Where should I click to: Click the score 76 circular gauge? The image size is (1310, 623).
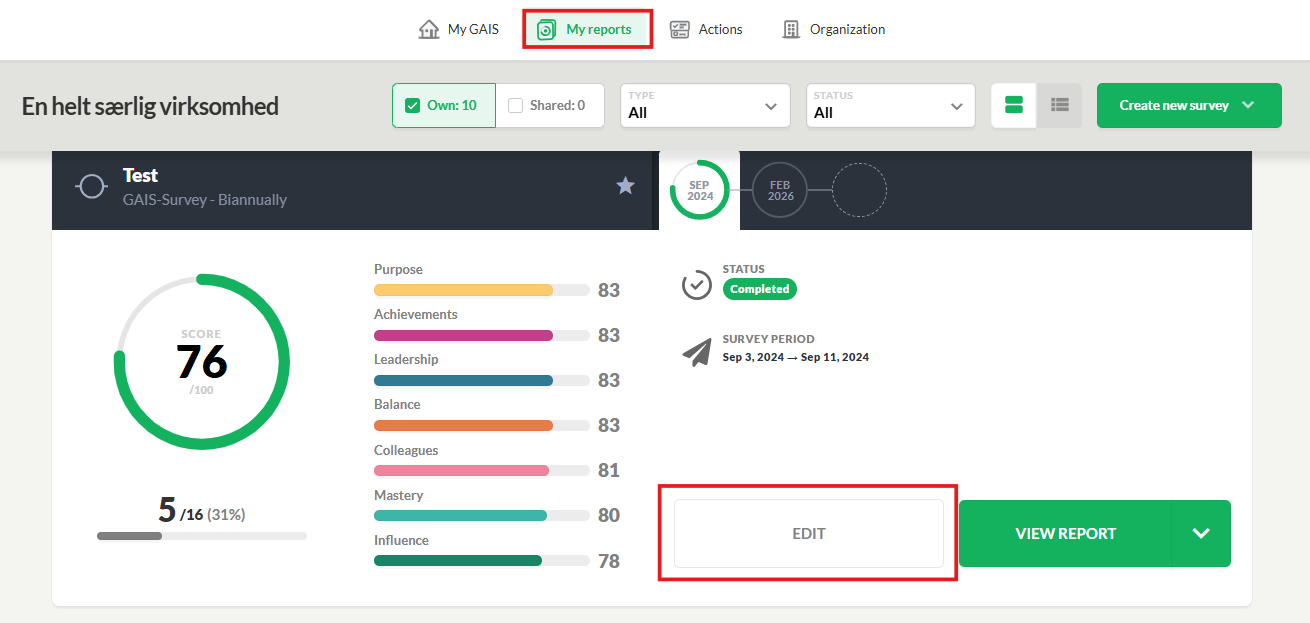pos(202,361)
